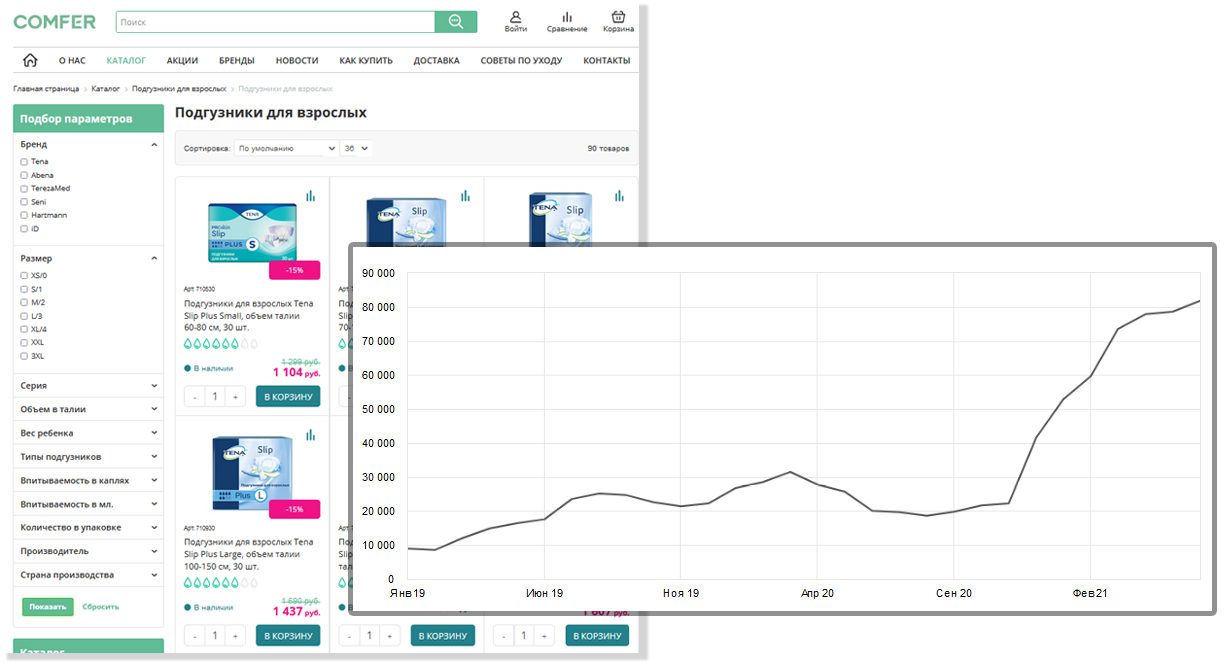Go to the home page via house icon
Image resolution: width=1228 pixels, height=671 pixels.
pyautogui.click(x=30, y=60)
